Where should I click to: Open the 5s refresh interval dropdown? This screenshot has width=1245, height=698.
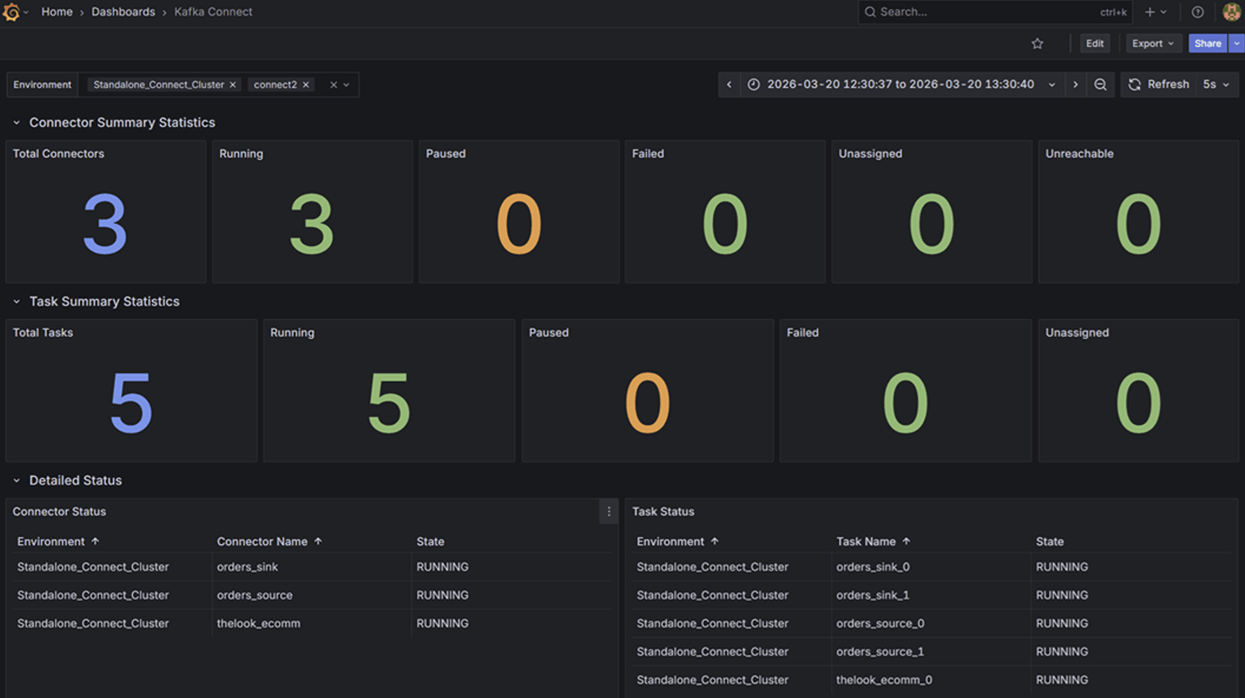(1216, 85)
